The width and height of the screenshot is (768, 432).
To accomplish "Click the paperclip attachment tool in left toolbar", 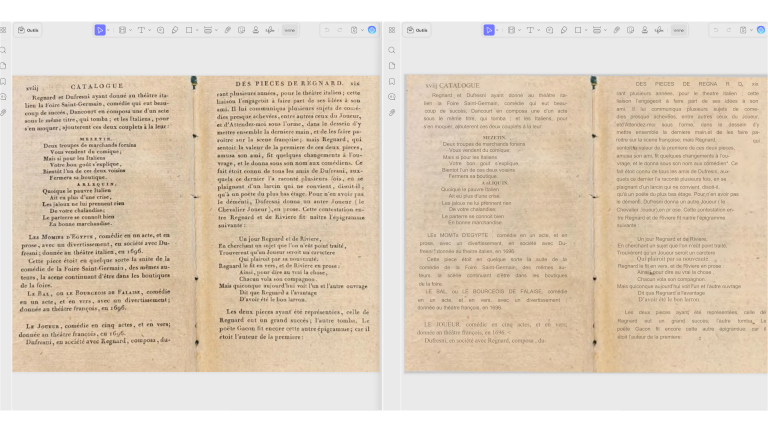I will coord(228,30).
